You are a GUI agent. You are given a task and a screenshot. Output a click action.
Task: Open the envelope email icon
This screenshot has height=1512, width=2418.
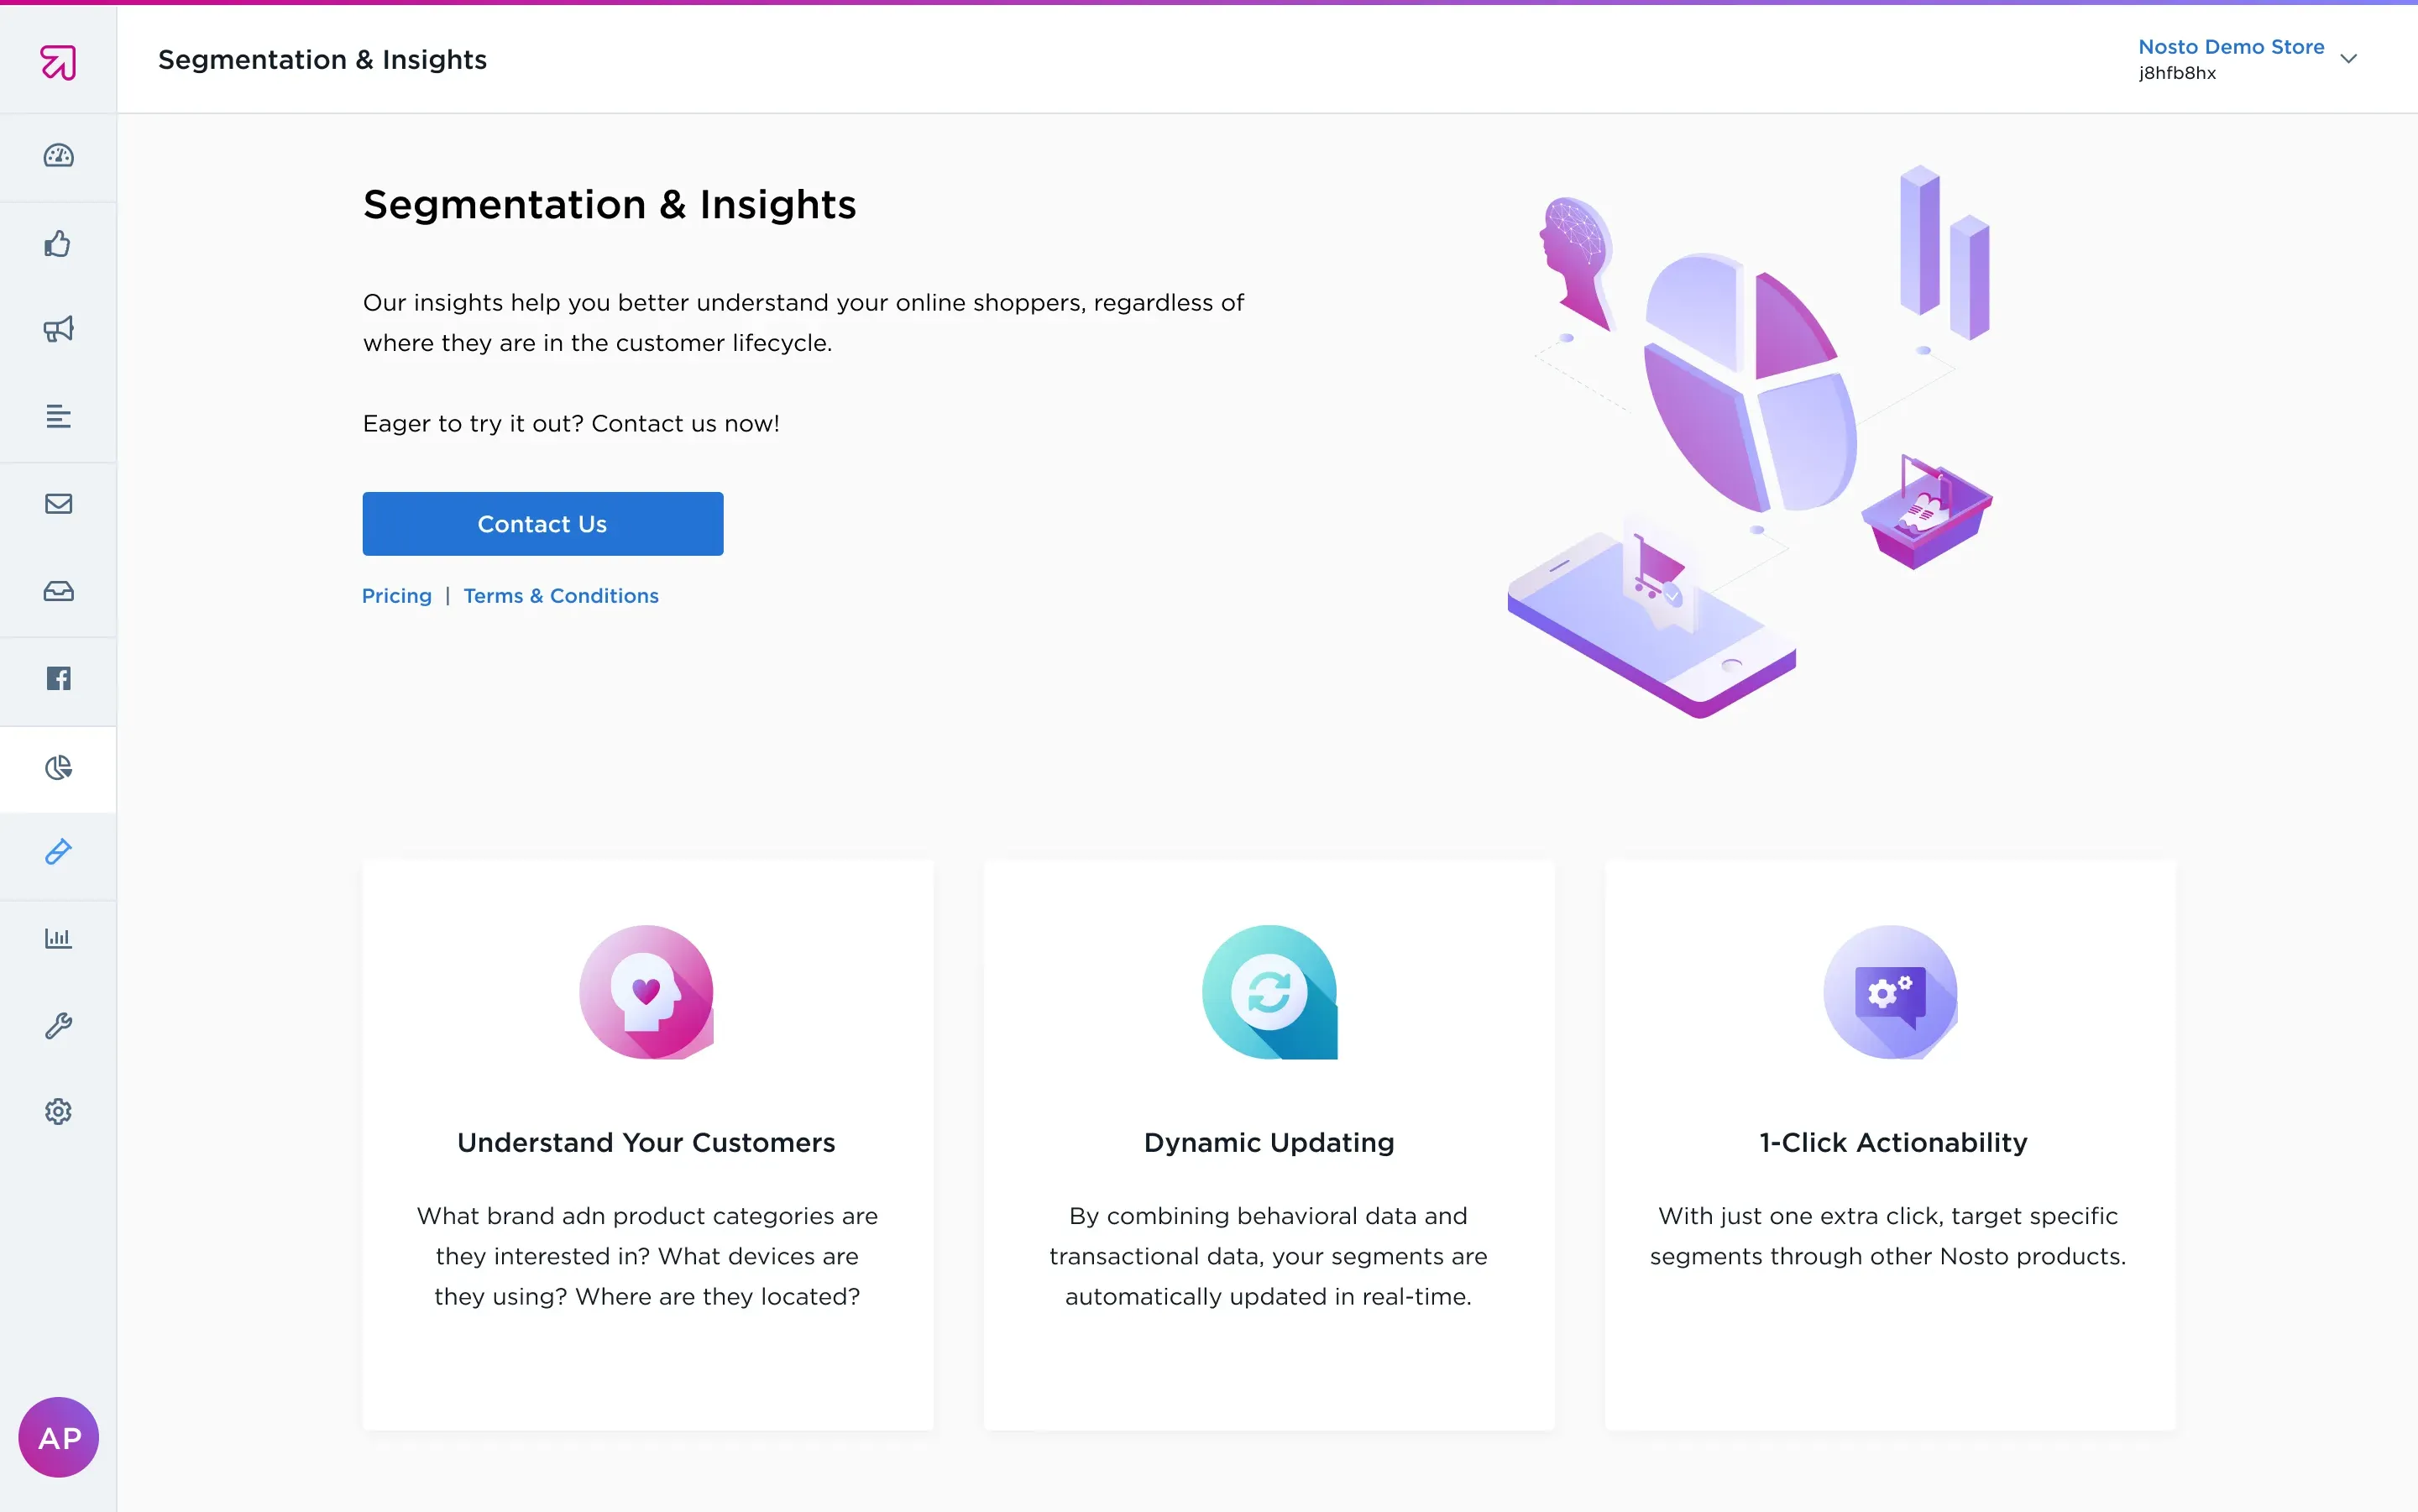58,503
